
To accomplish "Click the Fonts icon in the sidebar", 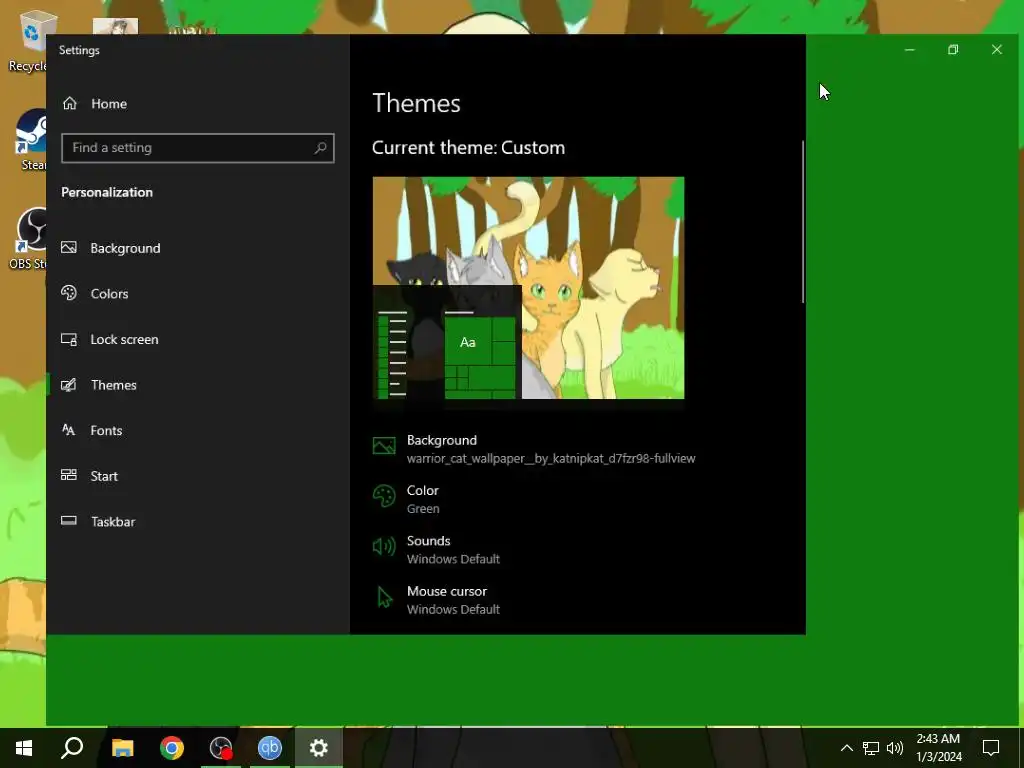I will (69, 430).
